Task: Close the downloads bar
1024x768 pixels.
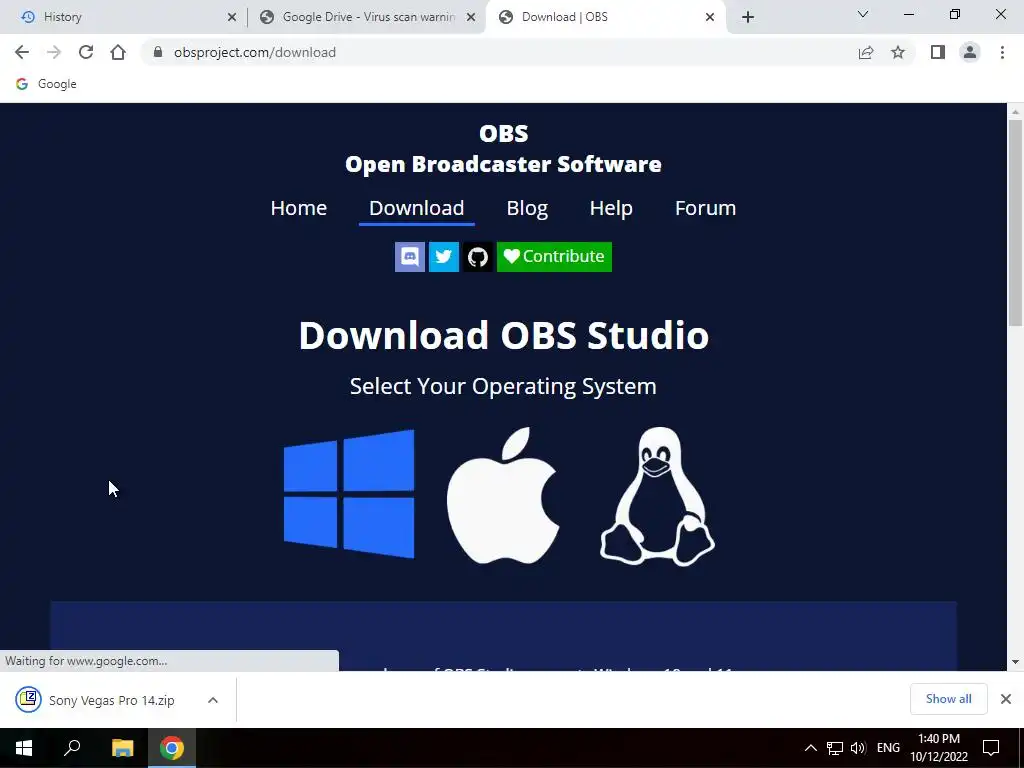Action: click(x=1006, y=699)
